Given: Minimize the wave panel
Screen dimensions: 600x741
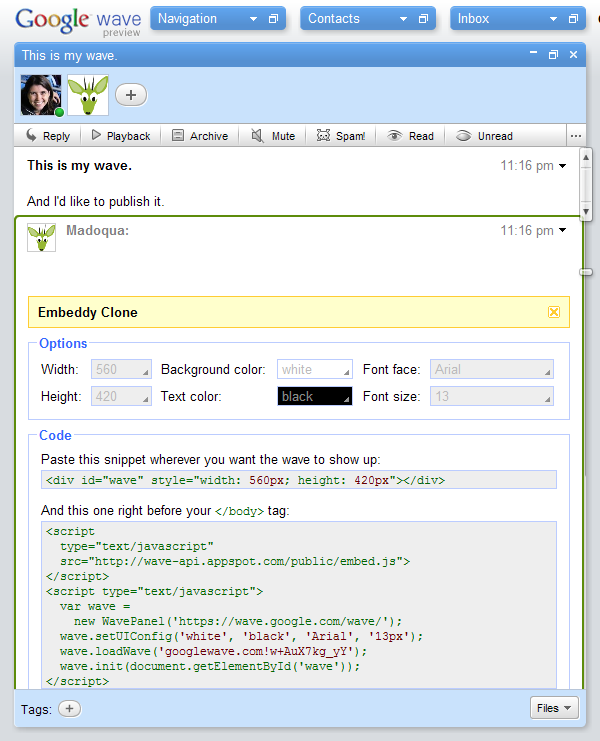Looking at the screenshot, I should pos(533,54).
